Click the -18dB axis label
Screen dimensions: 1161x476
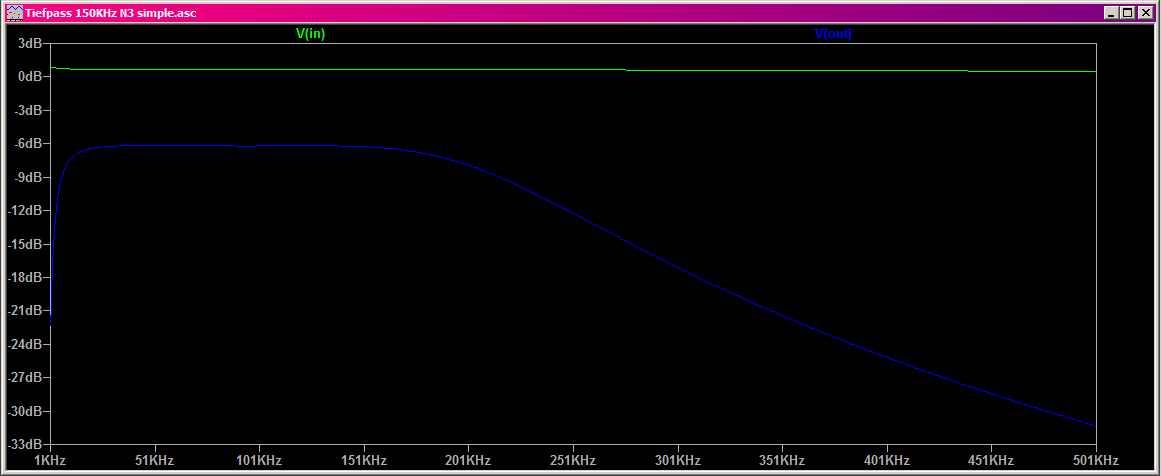24,278
